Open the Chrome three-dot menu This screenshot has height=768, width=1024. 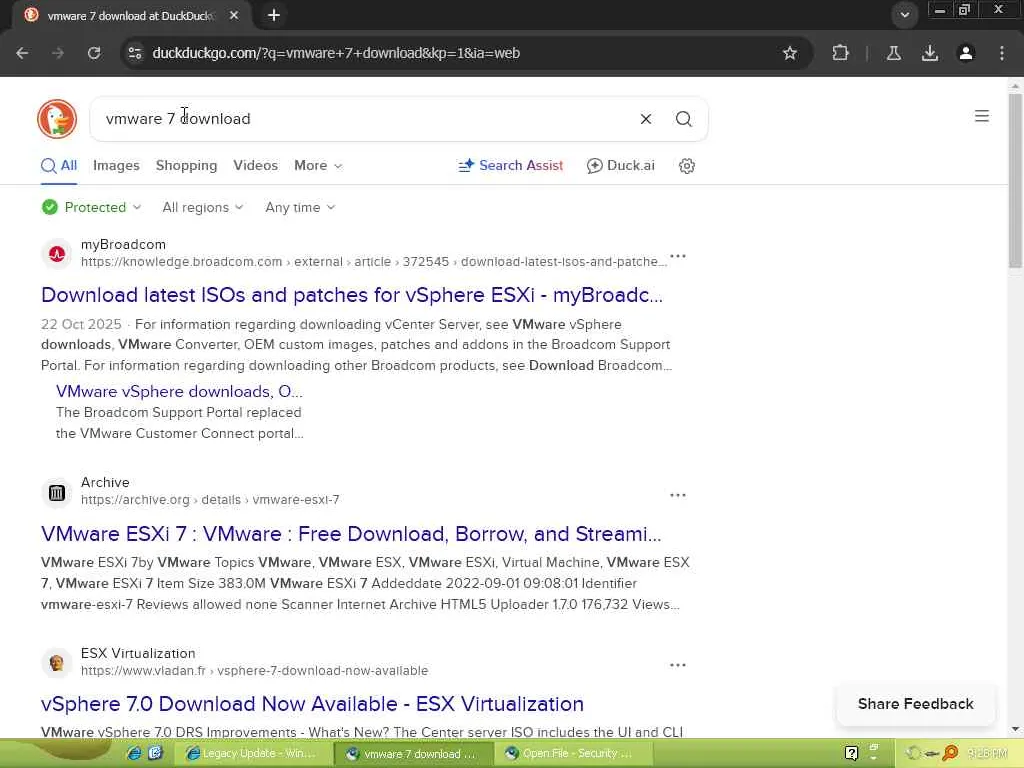[x=1002, y=53]
